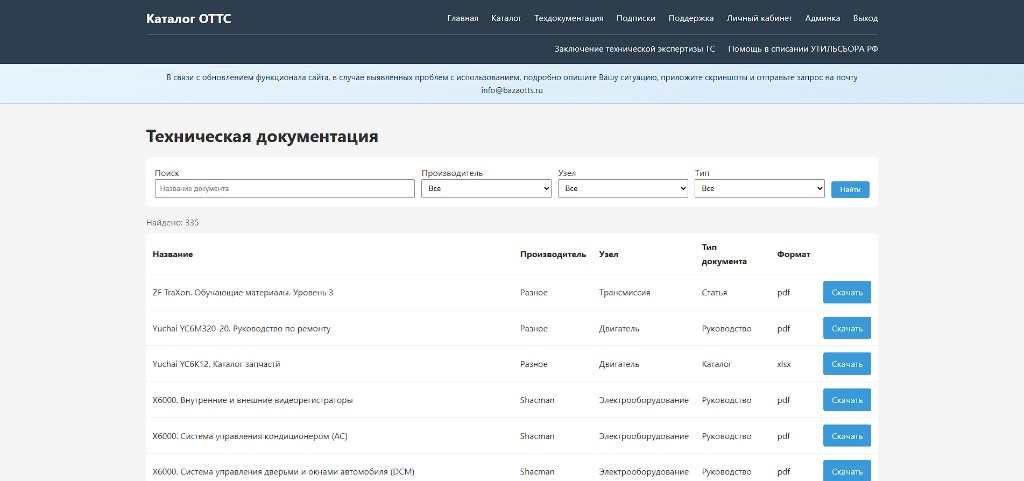Download X6000 дверьми и окнами (DCM) document
1024x481 pixels.
click(847, 471)
